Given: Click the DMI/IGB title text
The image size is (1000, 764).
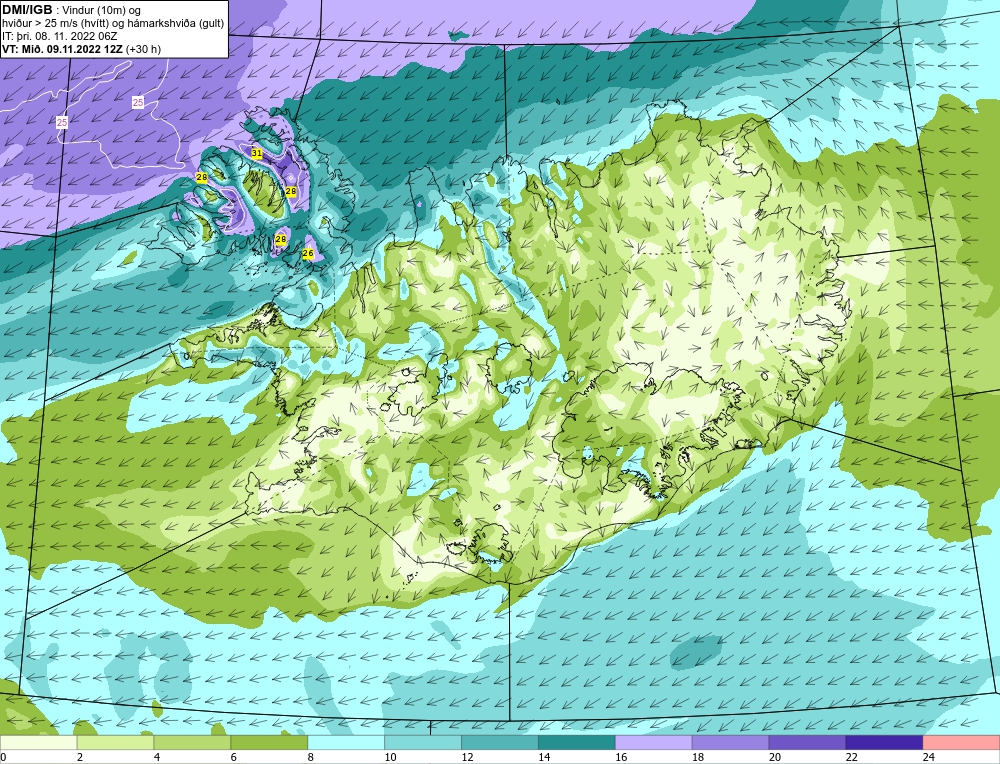Looking at the screenshot, I should click(x=27, y=10).
